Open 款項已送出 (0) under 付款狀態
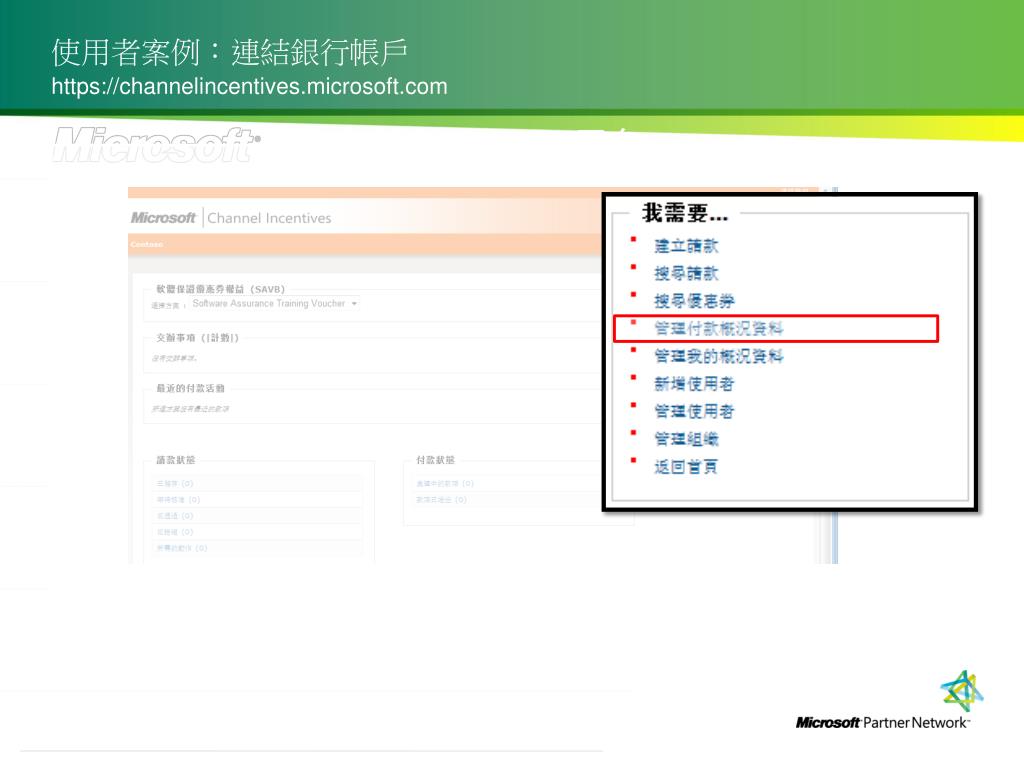The height and width of the screenshot is (768, 1024). point(441,500)
